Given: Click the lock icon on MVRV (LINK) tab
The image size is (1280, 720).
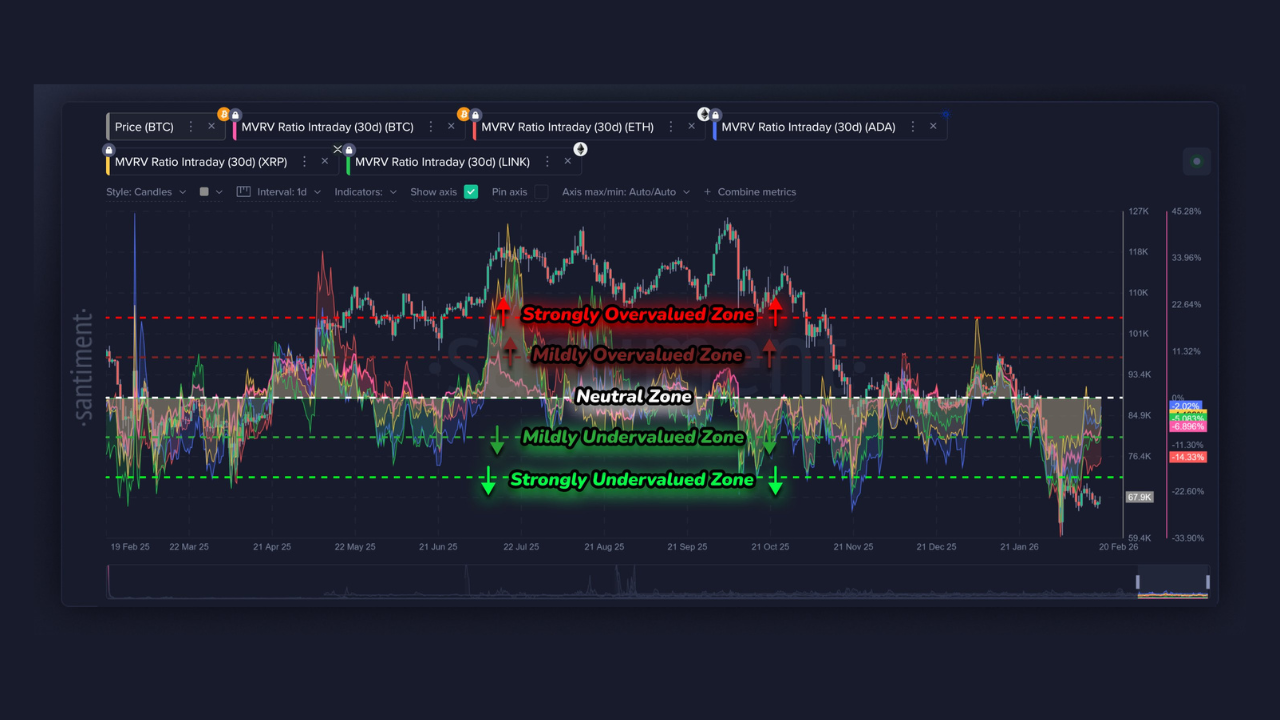Looking at the screenshot, I should point(349,150).
